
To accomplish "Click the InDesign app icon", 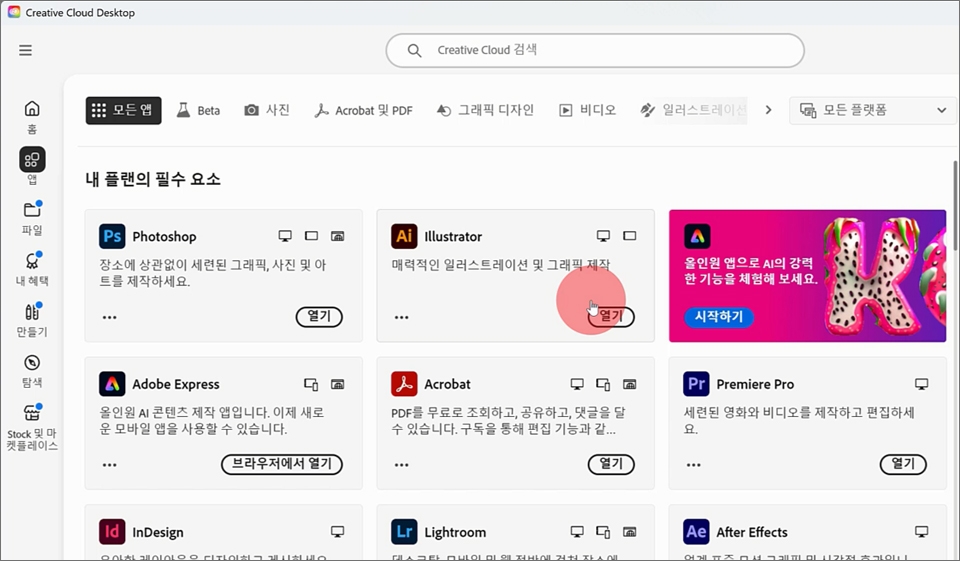I will (x=112, y=532).
